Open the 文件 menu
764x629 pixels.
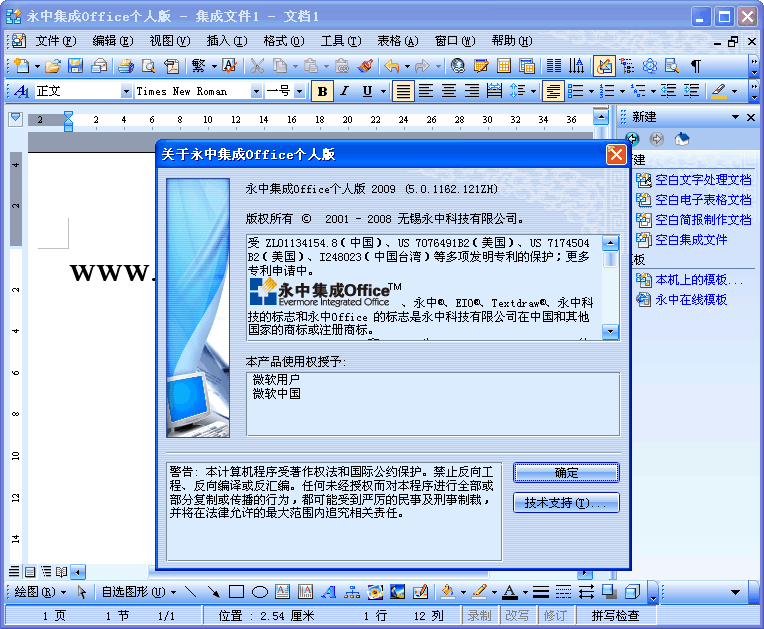(56, 41)
